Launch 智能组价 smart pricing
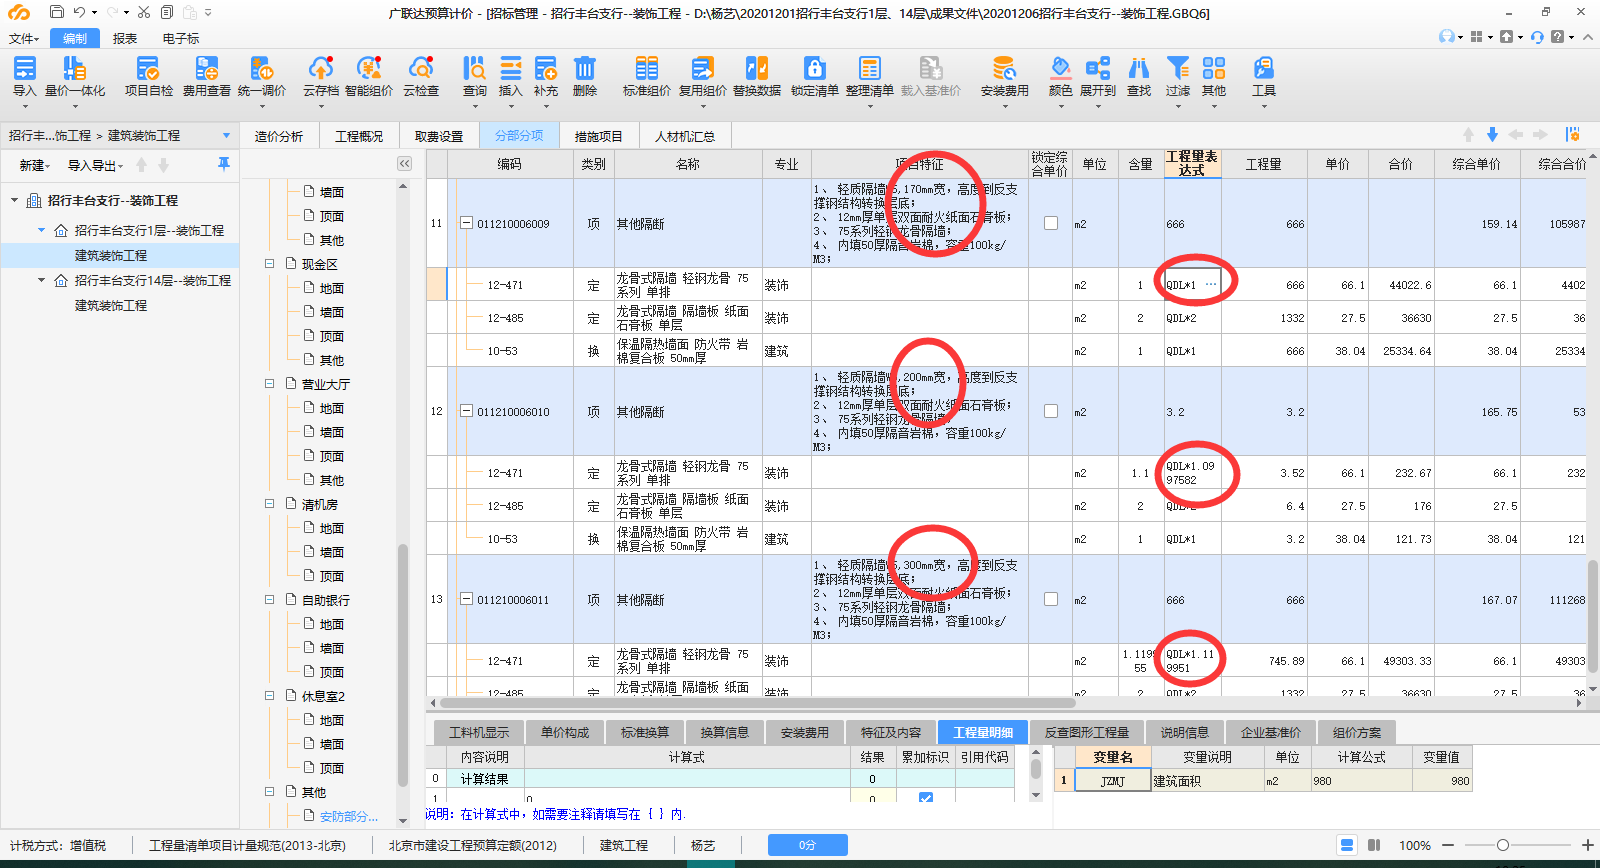The width and height of the screenshot is (1600, 868). 369,77
